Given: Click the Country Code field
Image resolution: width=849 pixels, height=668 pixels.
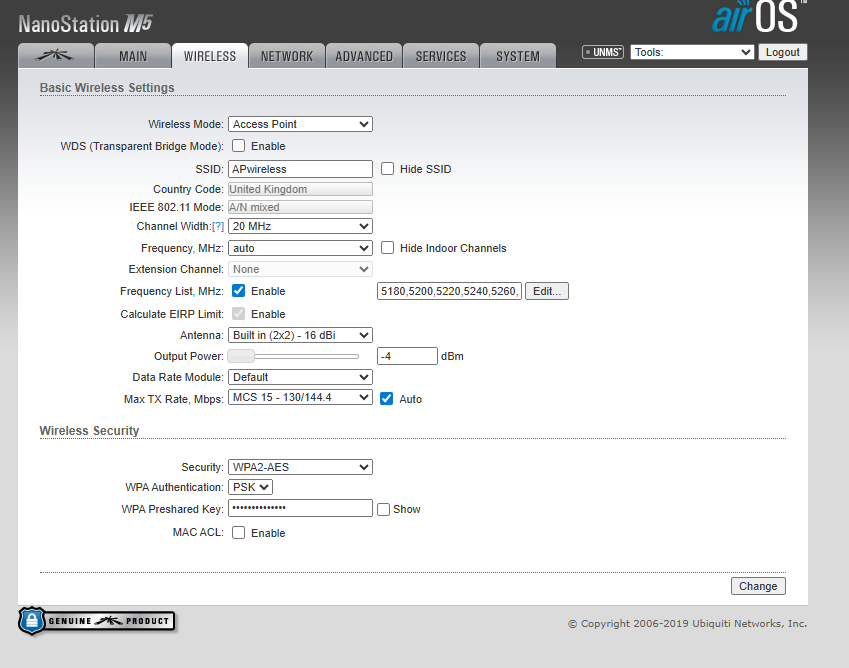Looking at the screenshot, I should (300, 189).
